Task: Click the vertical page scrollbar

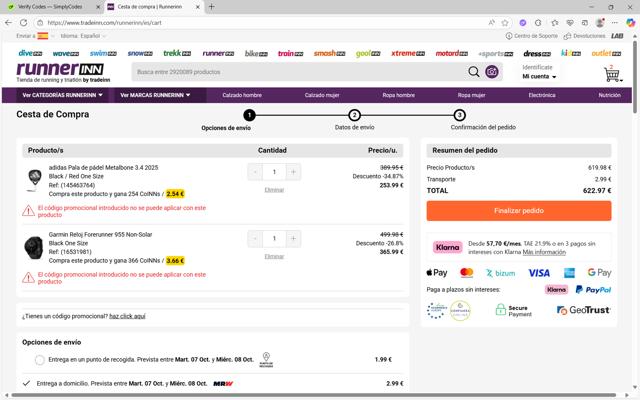Action: (635, 76)
